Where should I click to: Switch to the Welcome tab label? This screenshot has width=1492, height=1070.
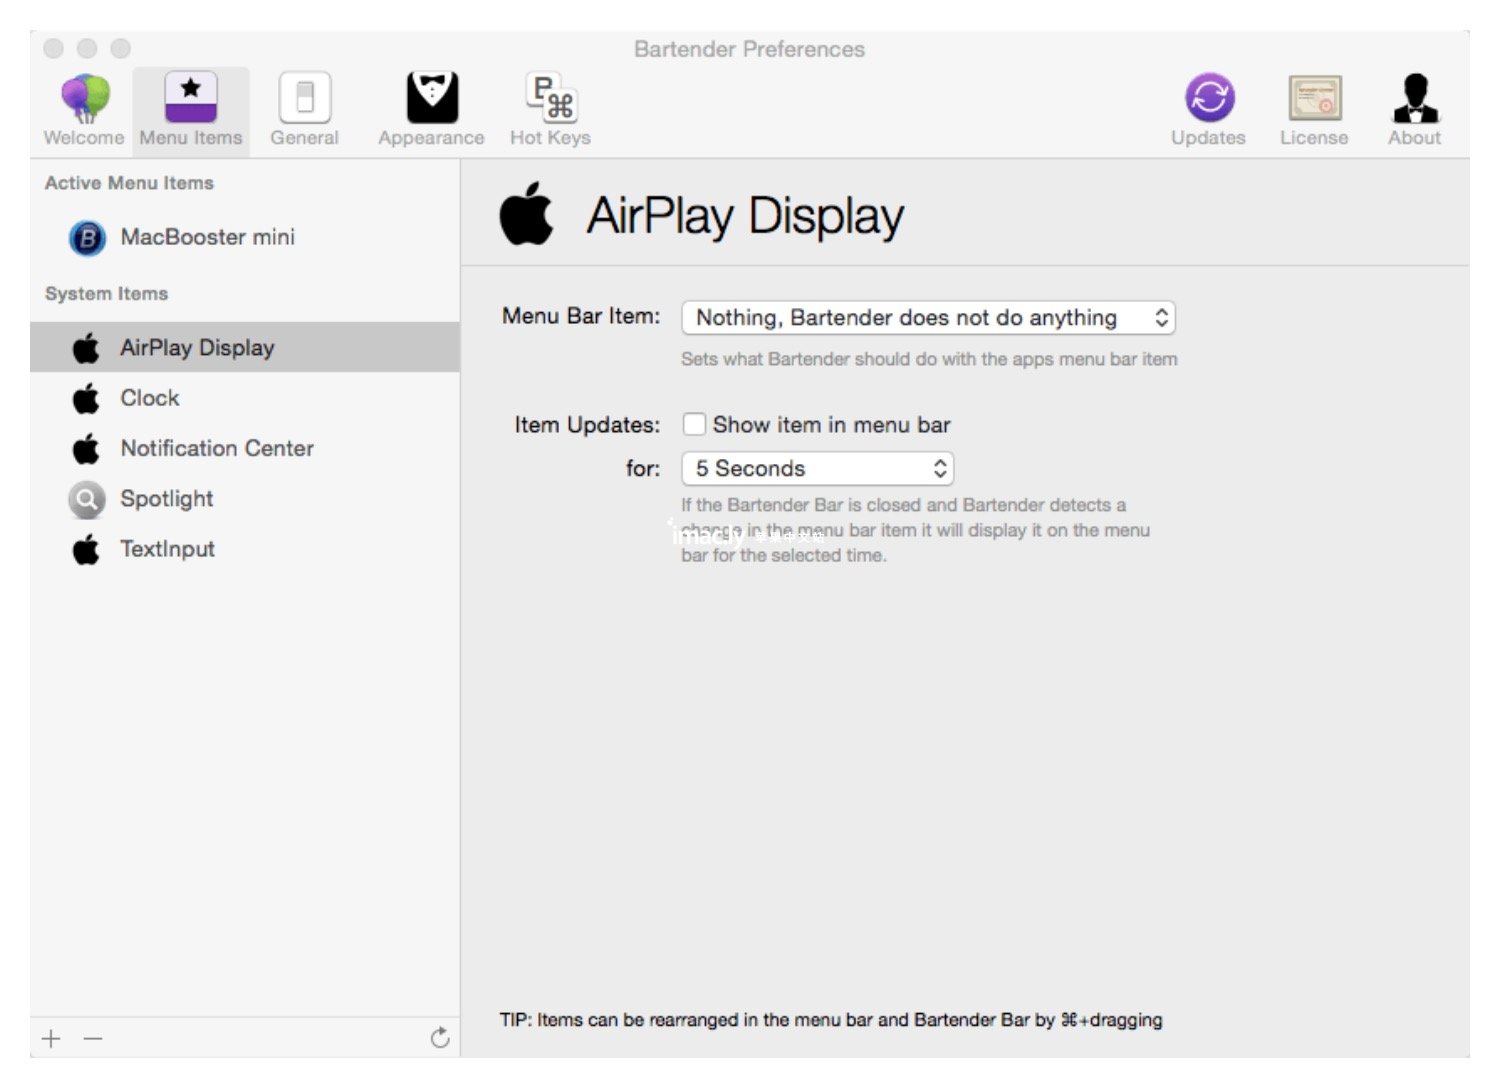pos(84,138)
